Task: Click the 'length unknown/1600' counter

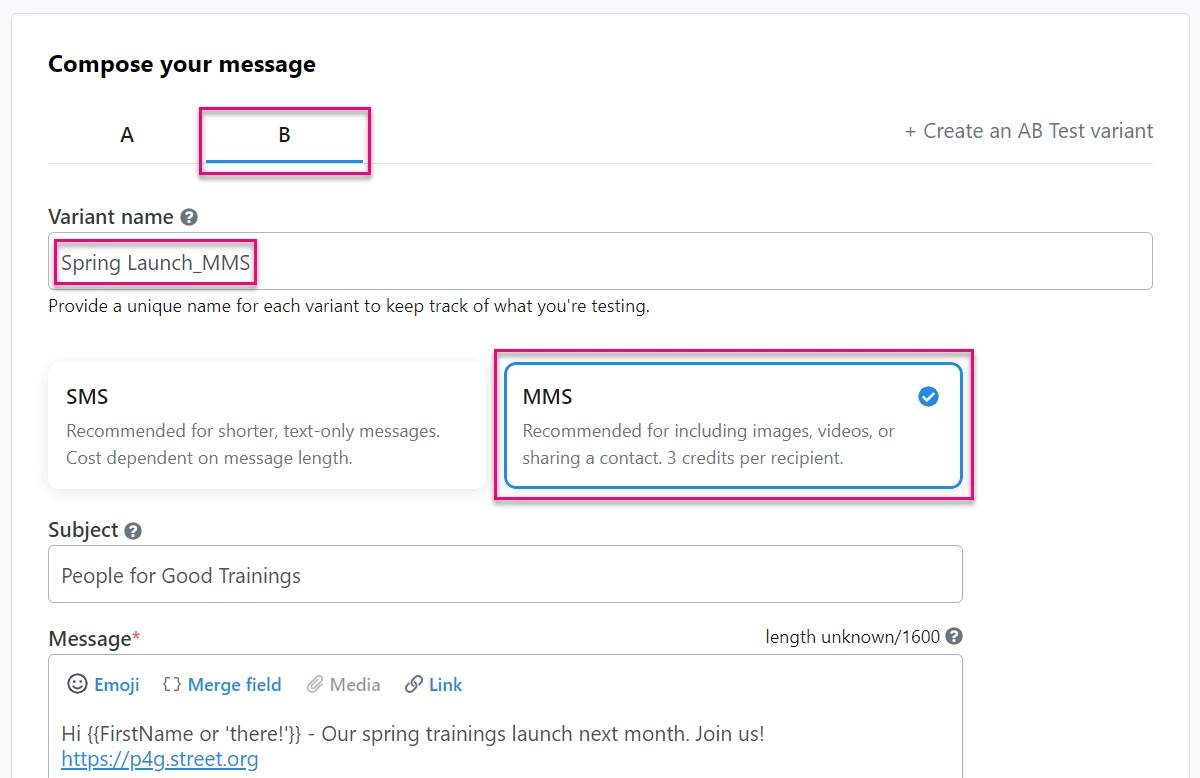Action: [853, 636]
